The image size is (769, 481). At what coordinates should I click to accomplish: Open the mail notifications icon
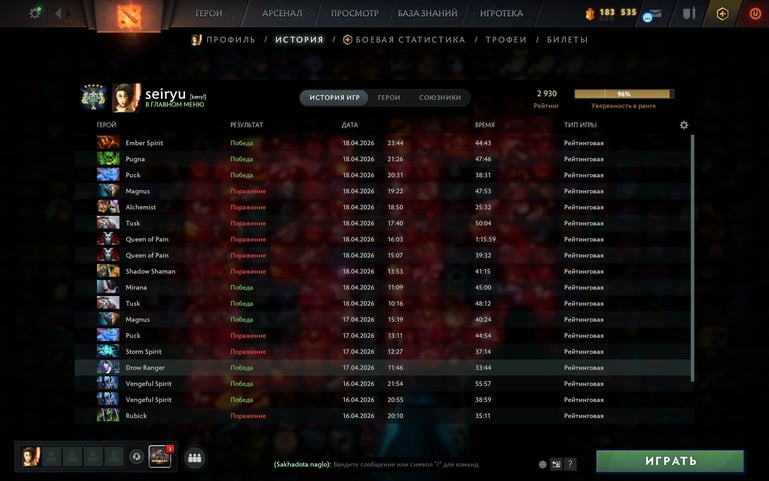[x=653, y=15]
